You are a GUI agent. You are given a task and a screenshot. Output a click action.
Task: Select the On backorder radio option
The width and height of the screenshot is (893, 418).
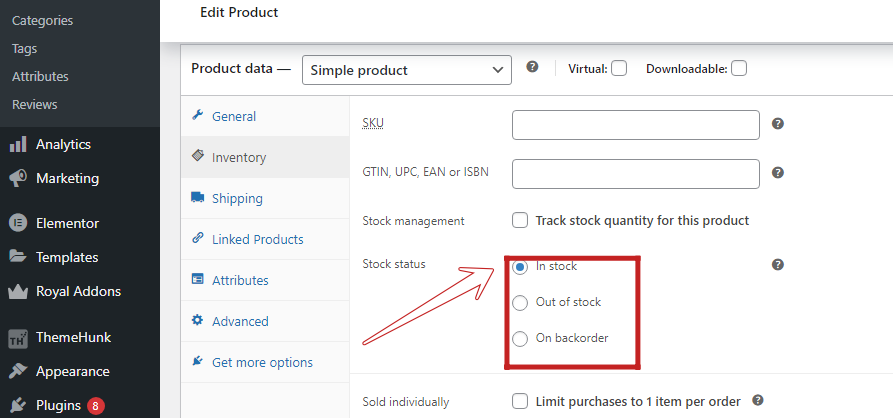point(520,338)
